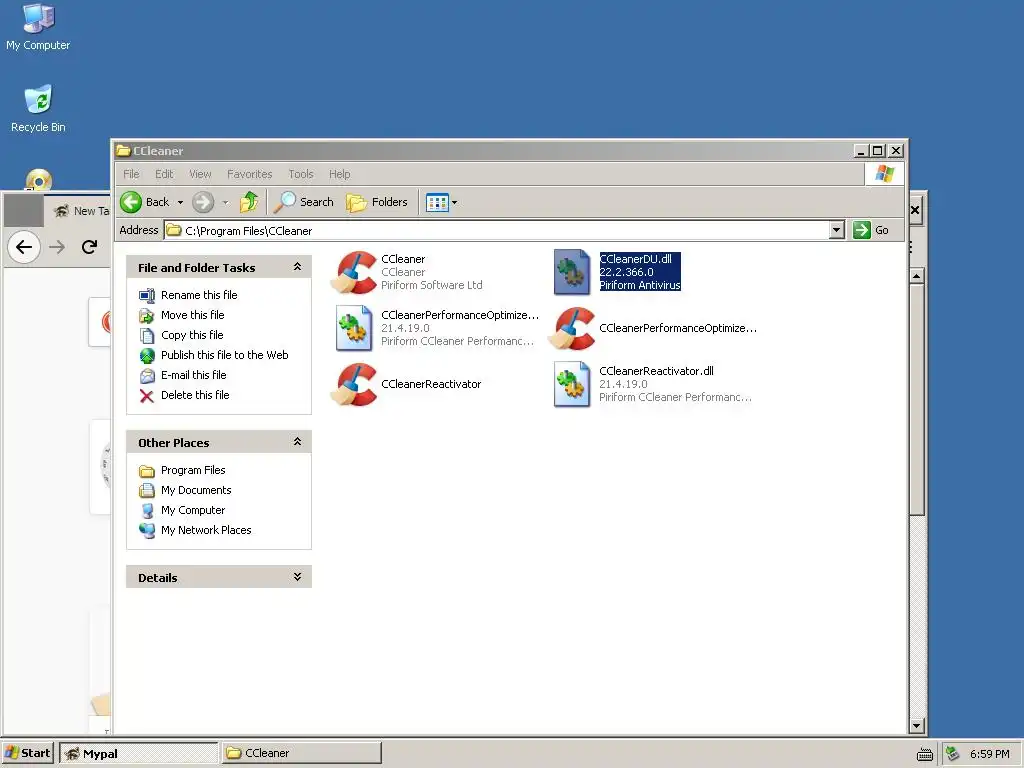Click the Rename this file icon
The width and height of the screenshot is (1024, 768).
147,295
